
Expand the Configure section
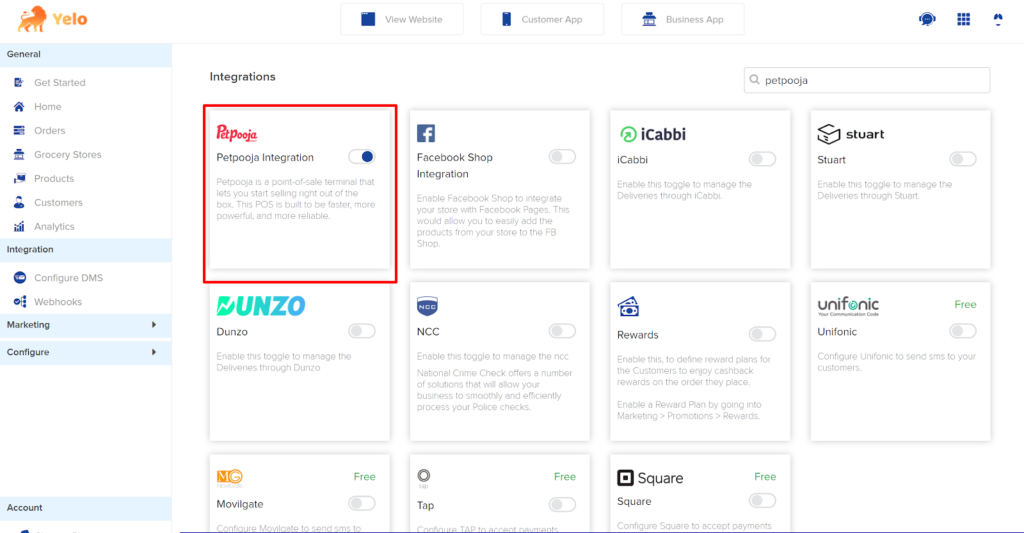point(86,352)
